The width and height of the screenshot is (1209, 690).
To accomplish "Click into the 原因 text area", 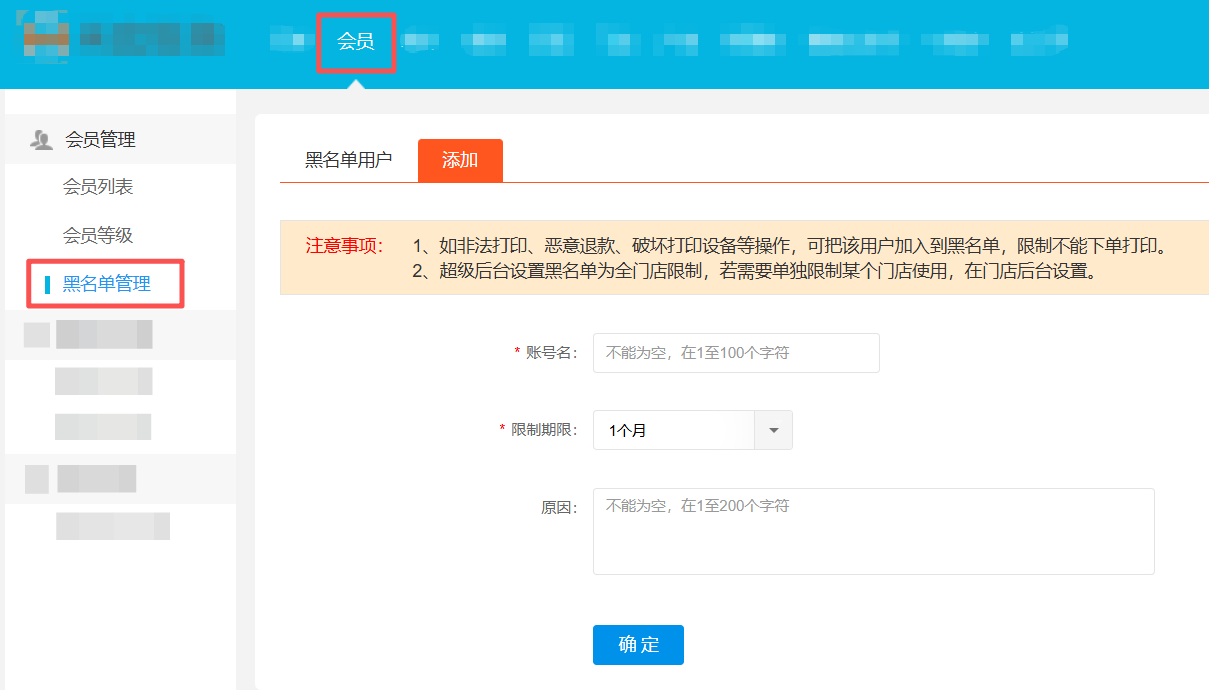I will (873, 531).
